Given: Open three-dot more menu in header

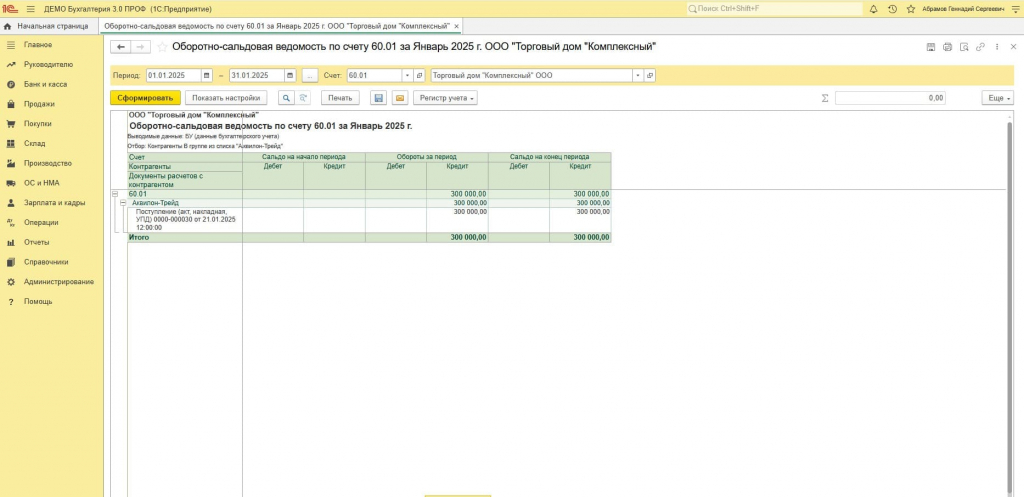Looking at the screenshot, I should pyautogui.click(x=997, y=47).
